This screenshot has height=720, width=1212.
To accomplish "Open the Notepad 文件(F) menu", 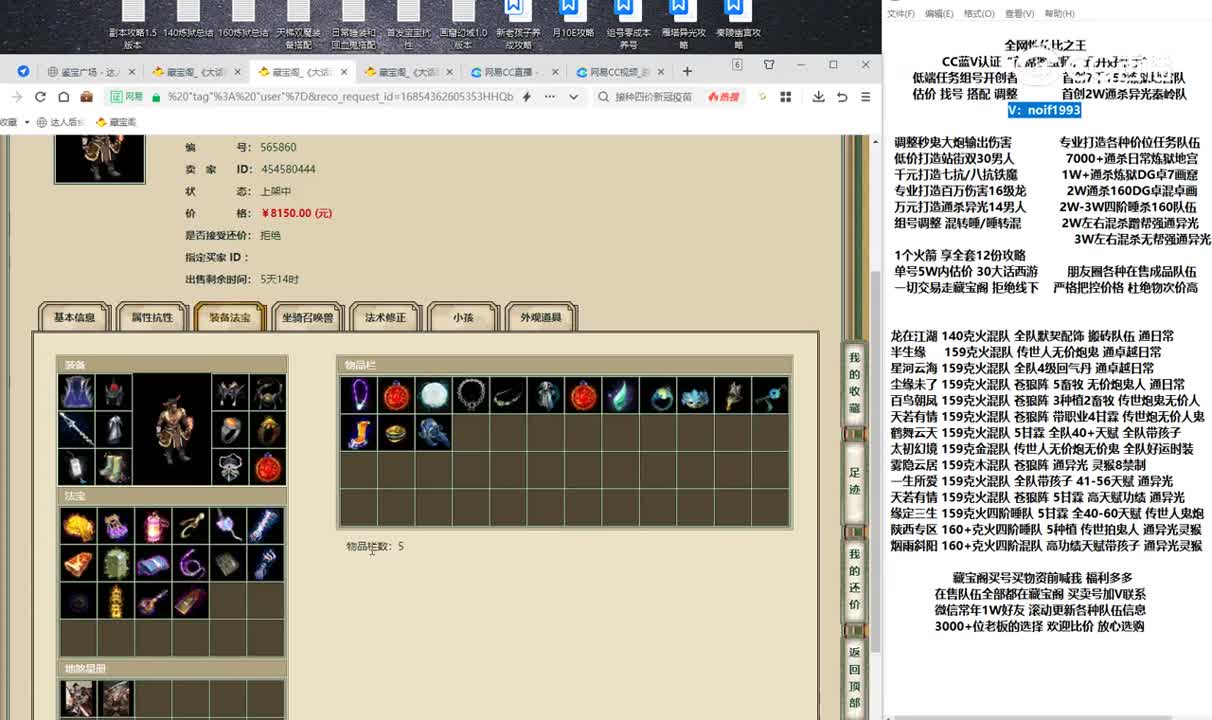I will [900, 14].
